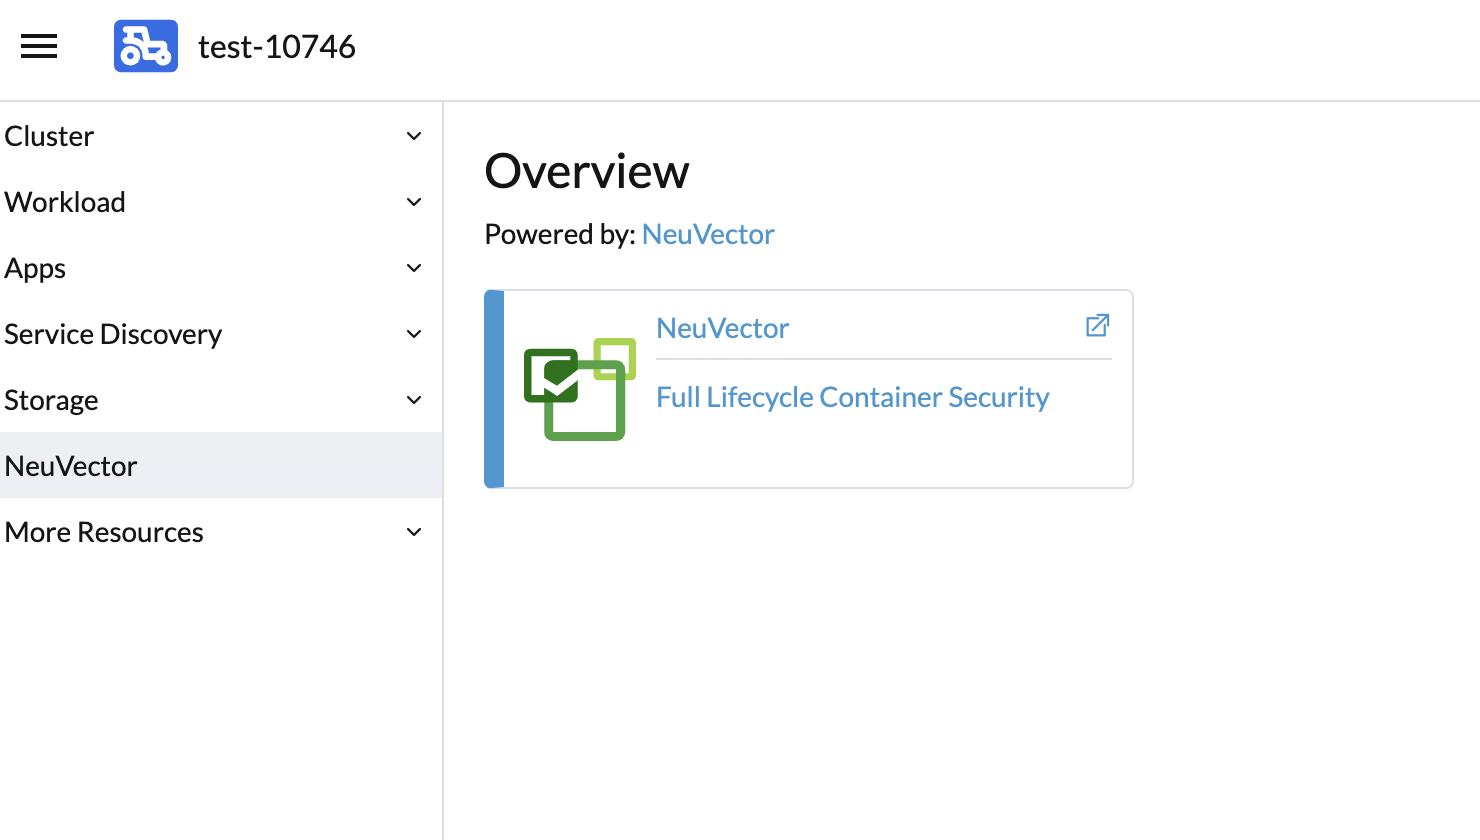Screen dimensions: 1480x840
Task: Expand the Apps section chevron
Action: pos(413,267)
